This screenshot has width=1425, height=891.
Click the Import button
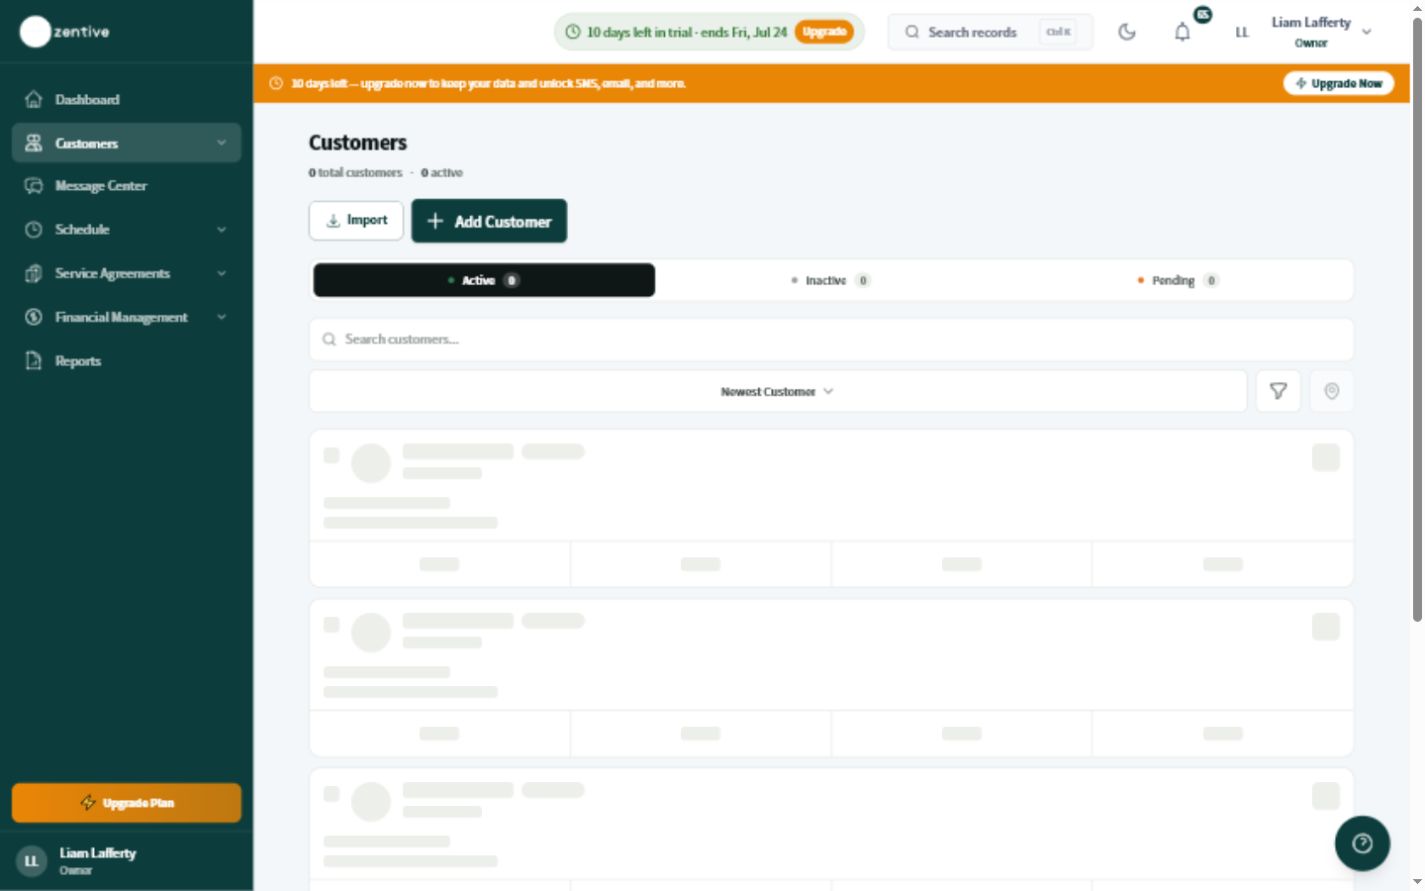[356, 220]
